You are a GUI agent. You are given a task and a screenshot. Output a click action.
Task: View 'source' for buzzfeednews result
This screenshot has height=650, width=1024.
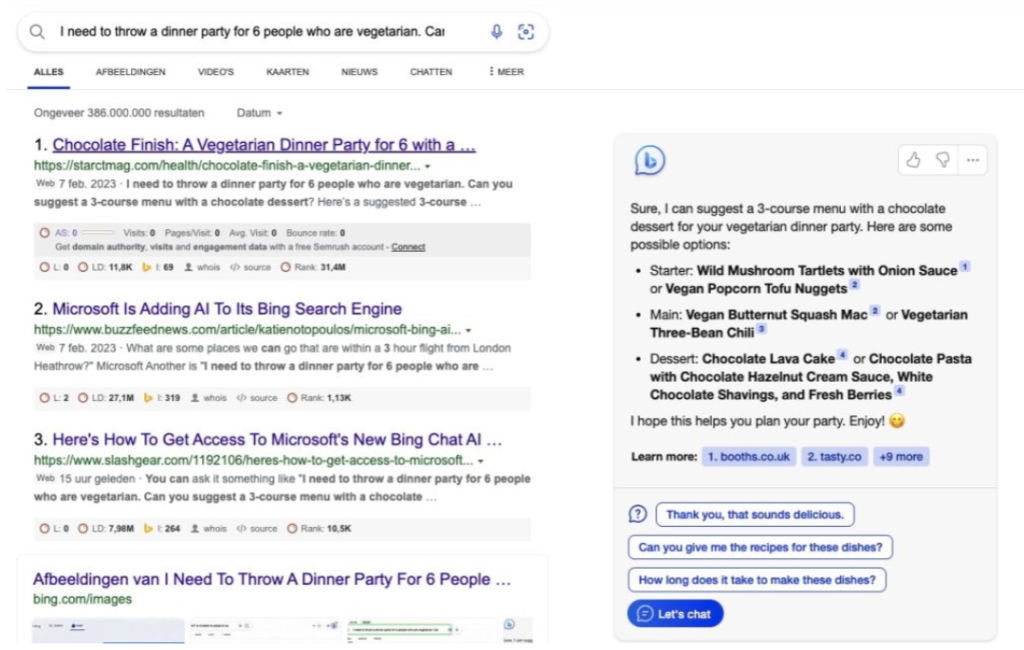[257, 398]
